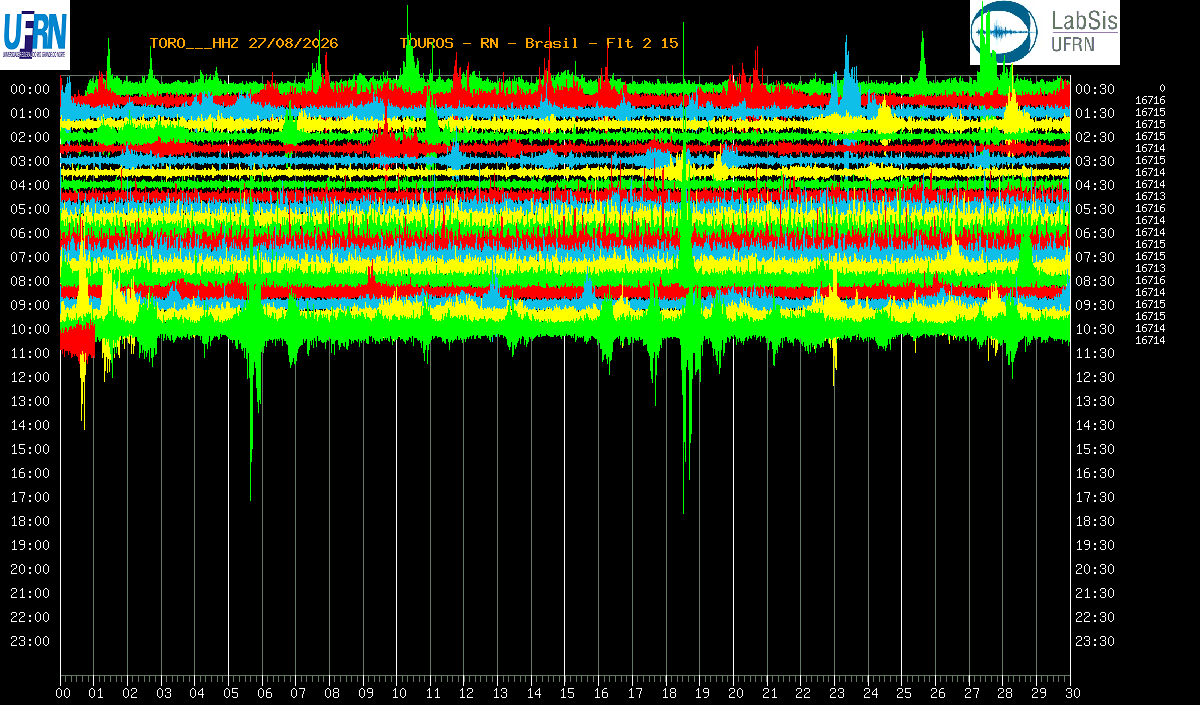Viewport: 1200px width, 705px height.
Task: Click minute 10 on the bottom axis
Action: point(399,693)
